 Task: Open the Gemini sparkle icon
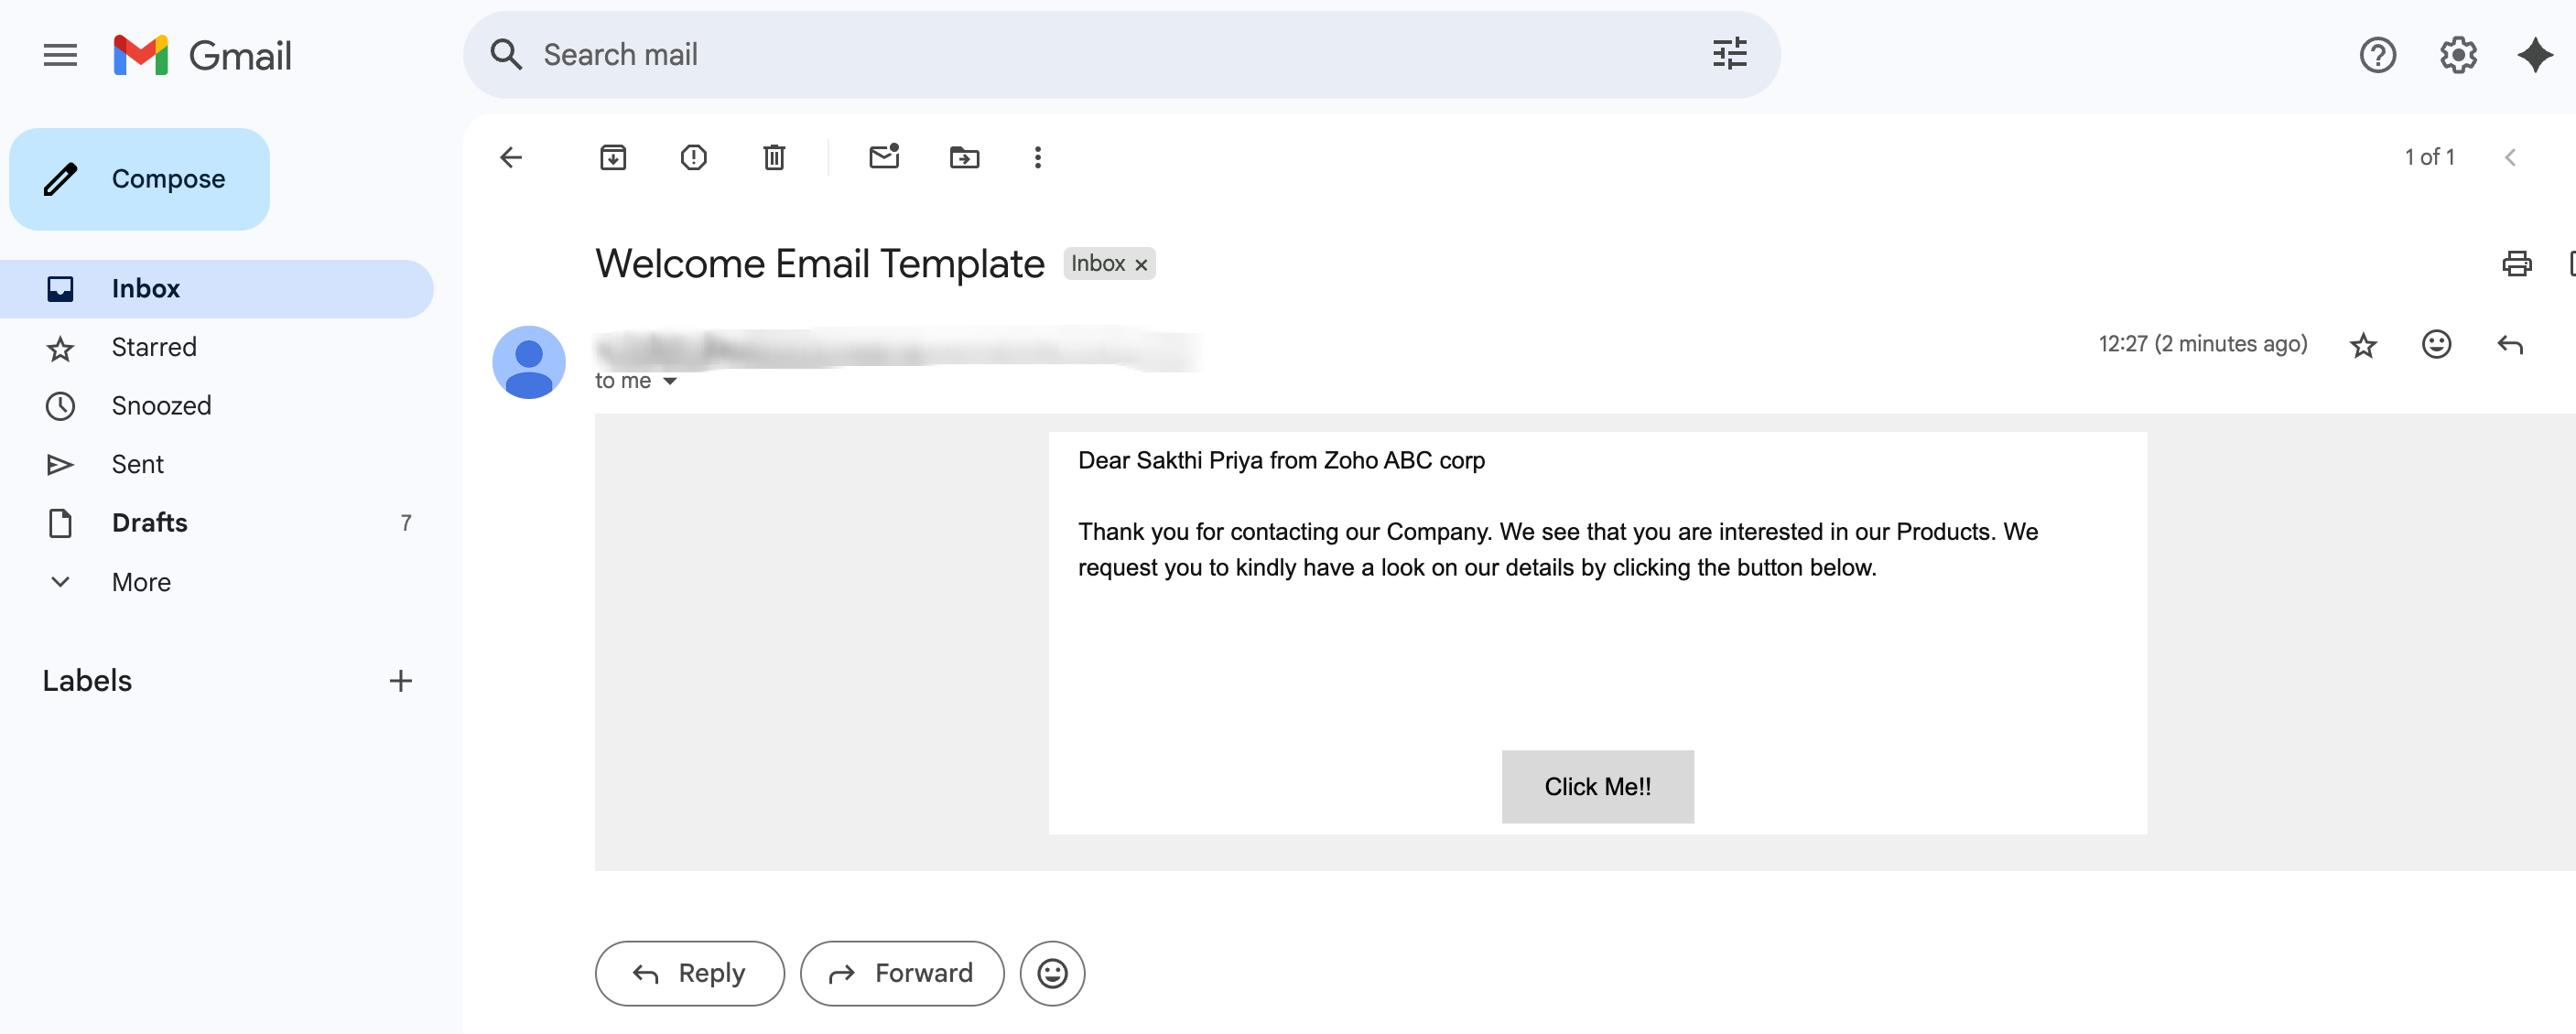[2536, 55]
